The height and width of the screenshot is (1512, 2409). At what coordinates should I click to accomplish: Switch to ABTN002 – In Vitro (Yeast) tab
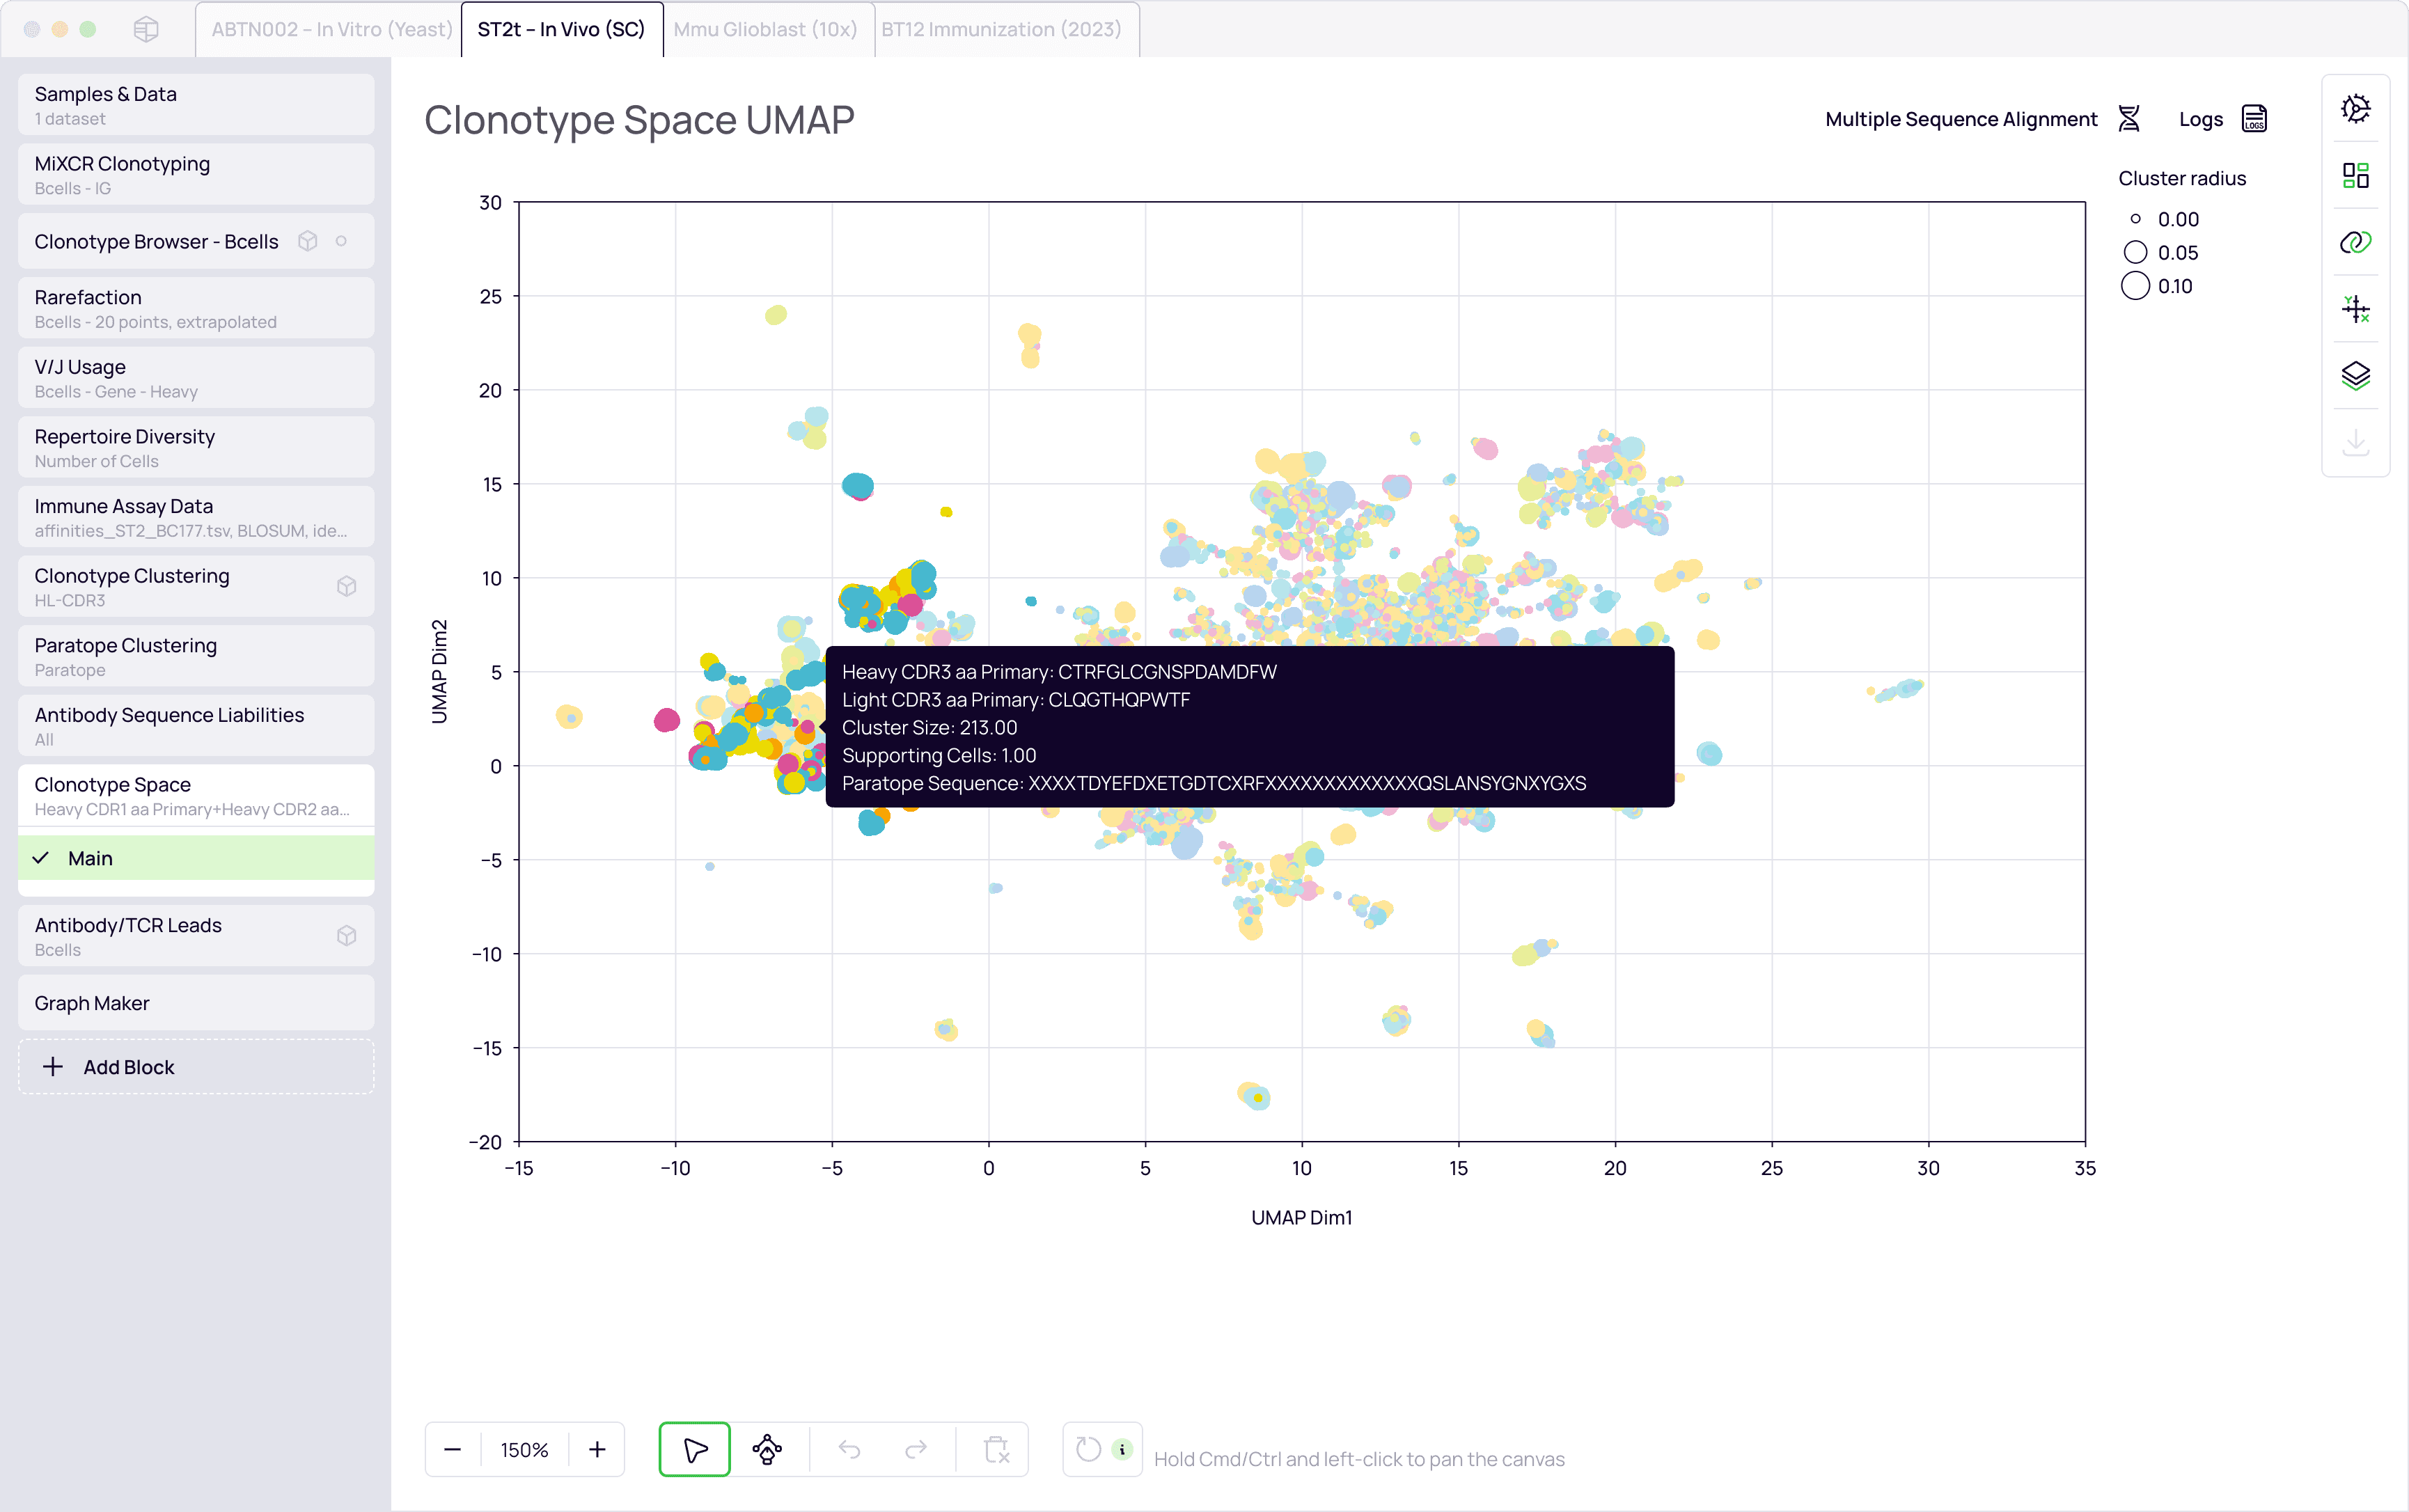click(331, 29)
